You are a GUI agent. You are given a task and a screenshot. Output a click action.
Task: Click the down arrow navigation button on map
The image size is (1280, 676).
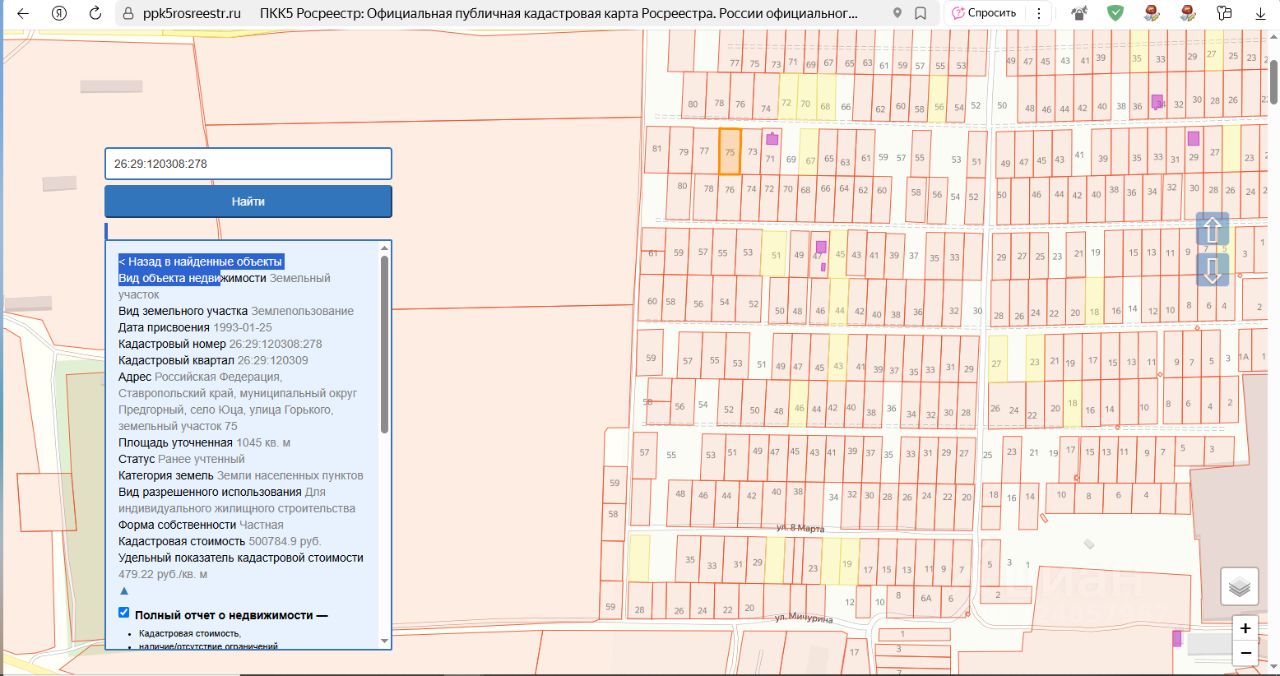coord(1212,270)
